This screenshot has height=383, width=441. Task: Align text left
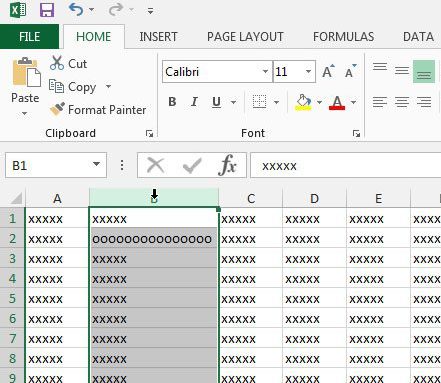tap(380, 102)
